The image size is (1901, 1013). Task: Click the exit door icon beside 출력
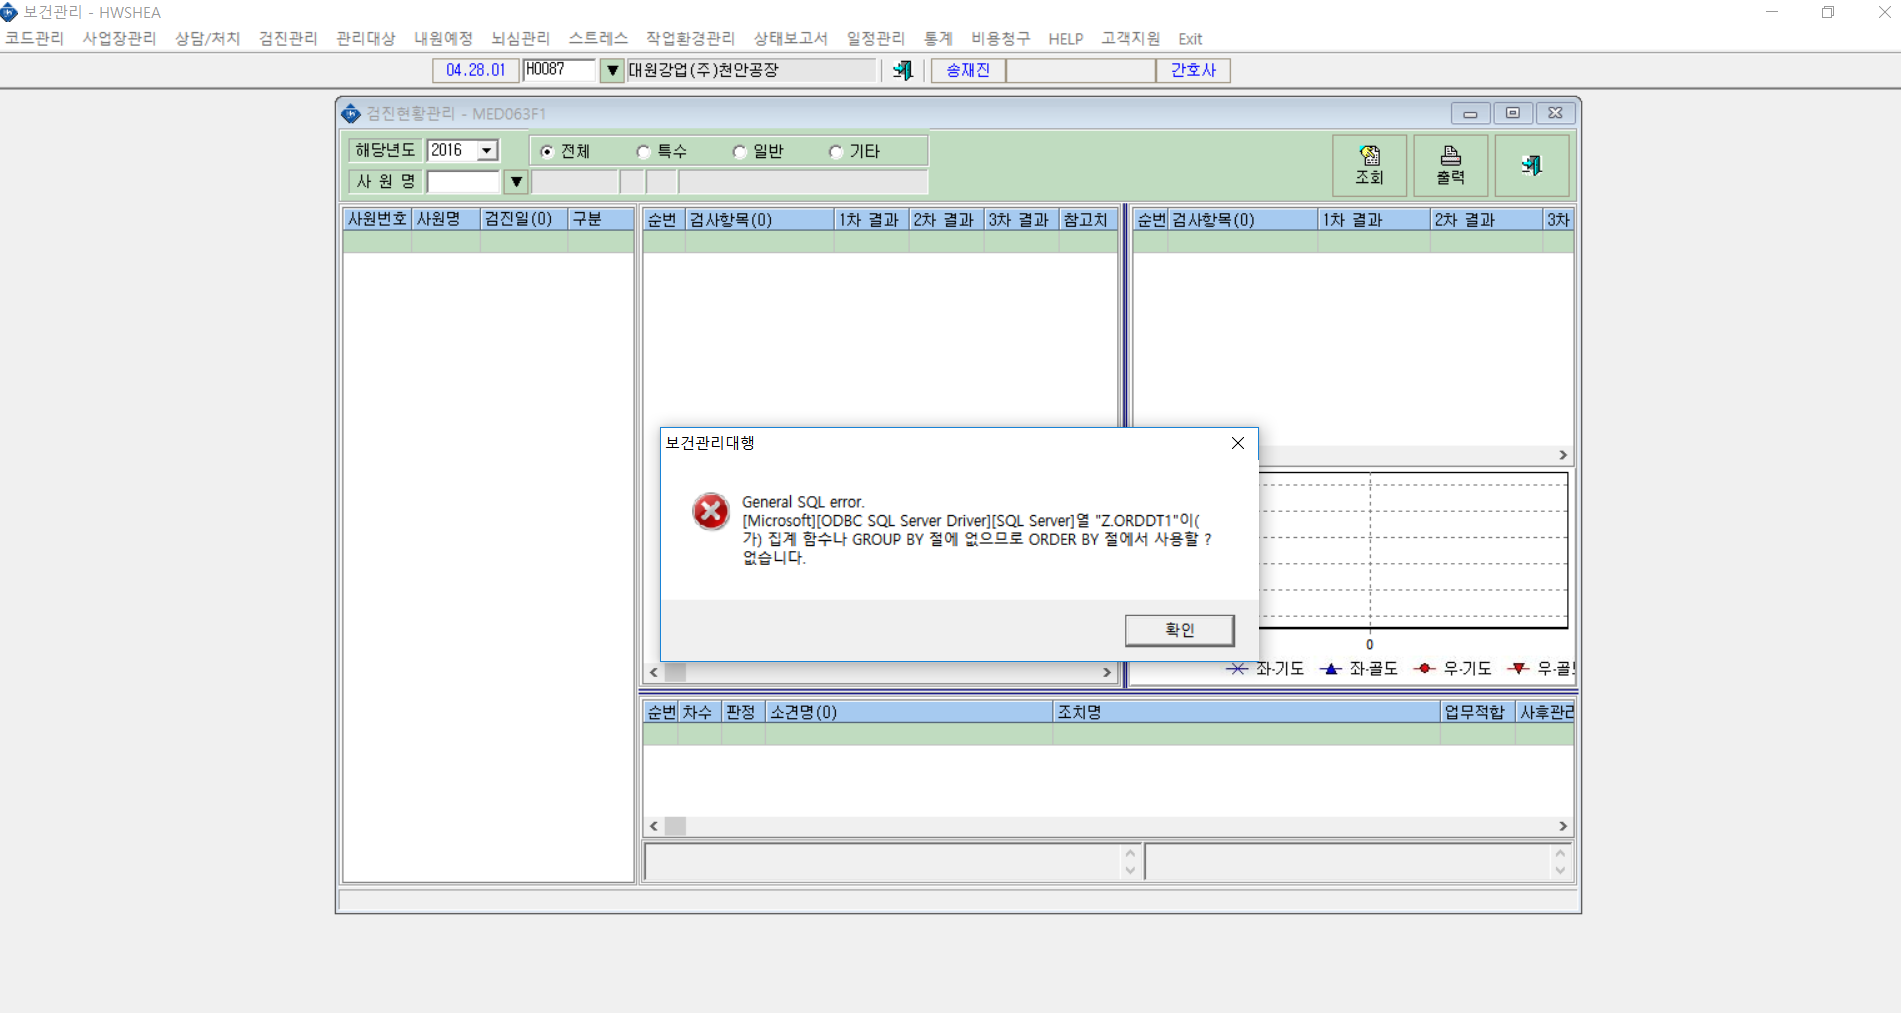coord(1531,165)
